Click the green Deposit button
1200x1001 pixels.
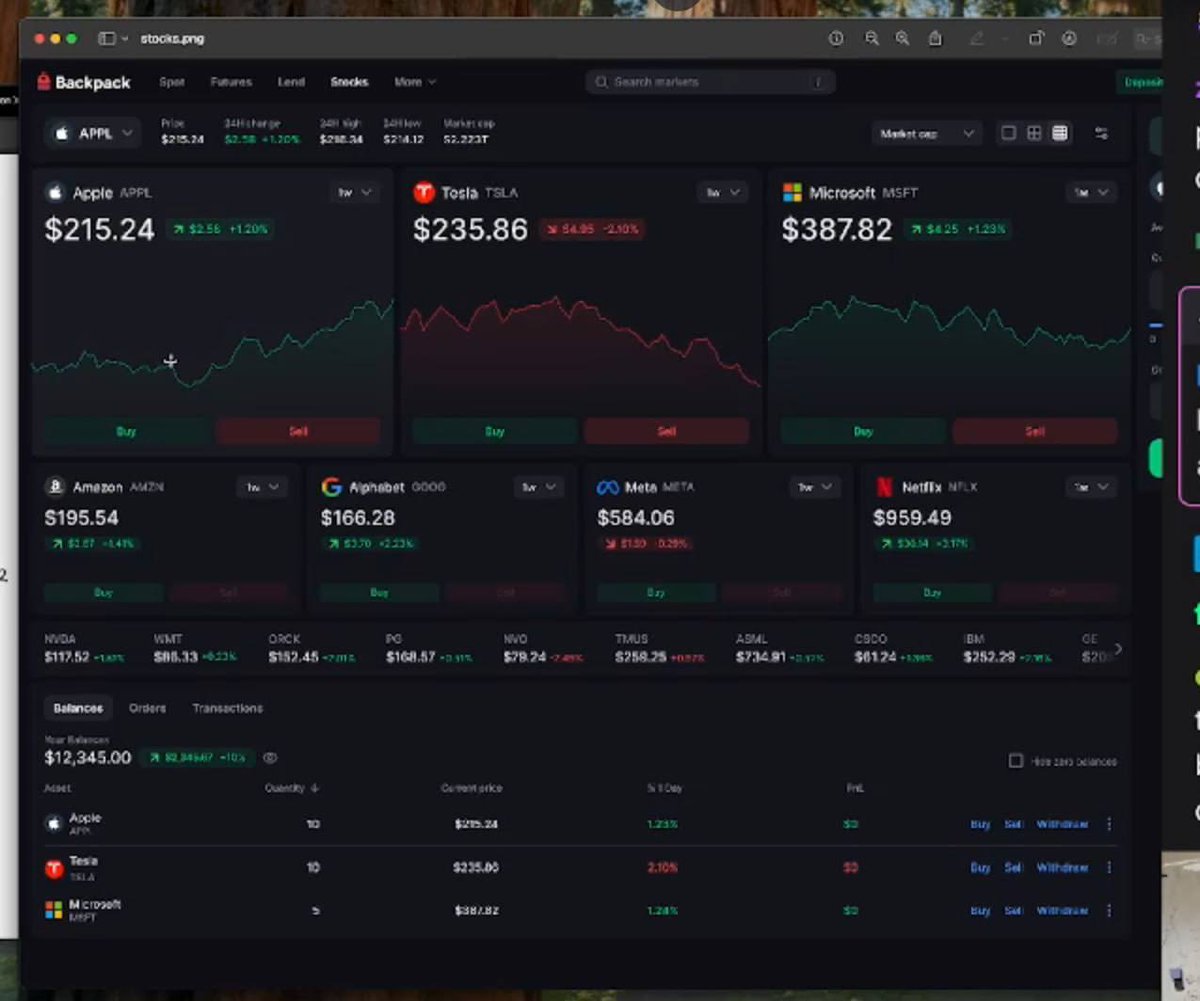1137,82
